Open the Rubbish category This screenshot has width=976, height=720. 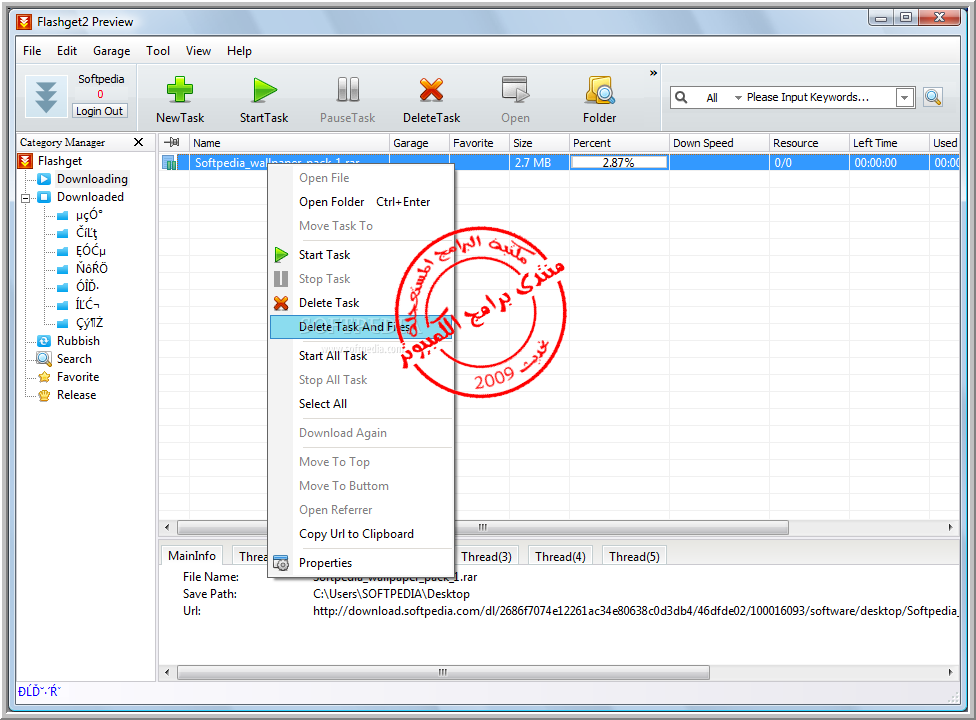78,341
